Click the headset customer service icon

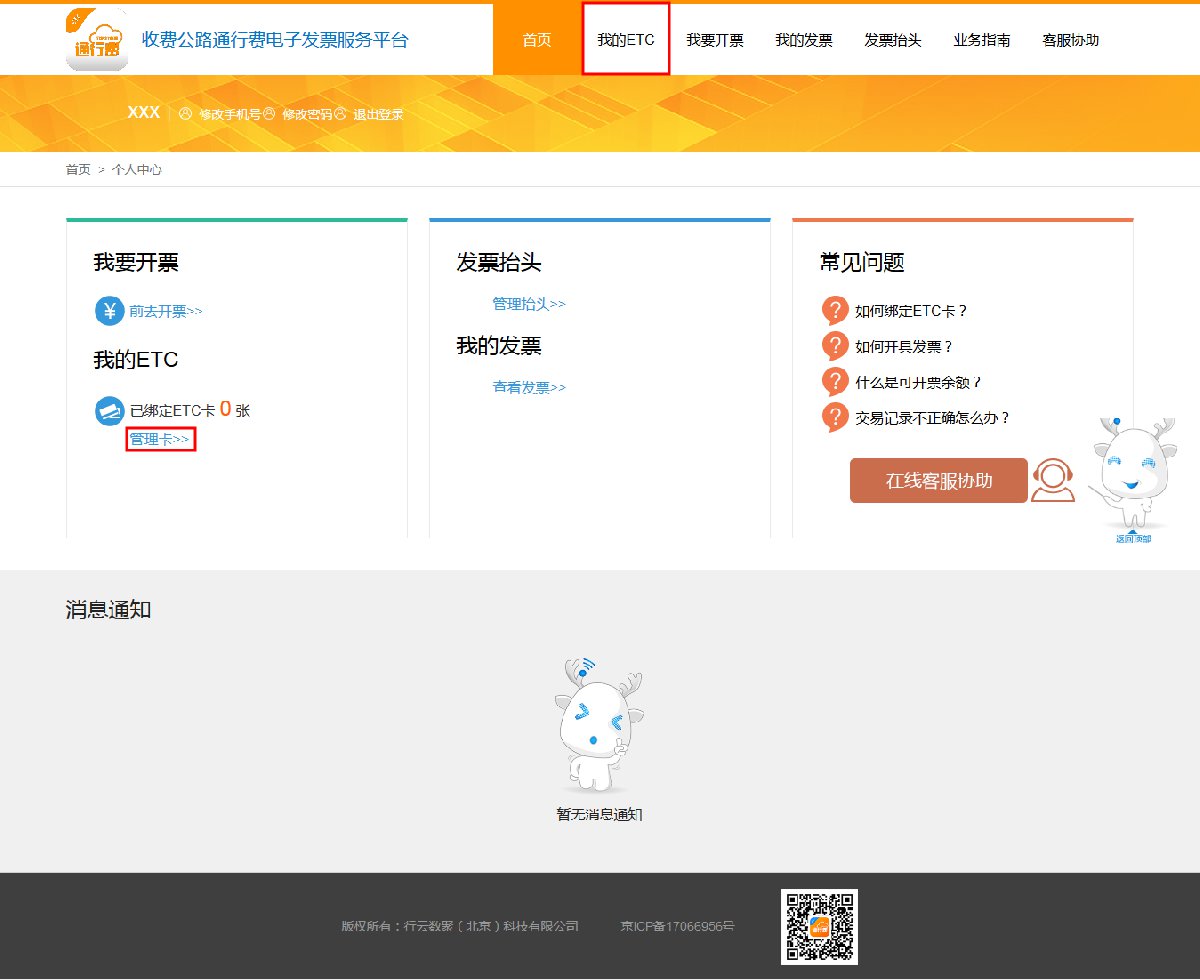click(1053, 481)
